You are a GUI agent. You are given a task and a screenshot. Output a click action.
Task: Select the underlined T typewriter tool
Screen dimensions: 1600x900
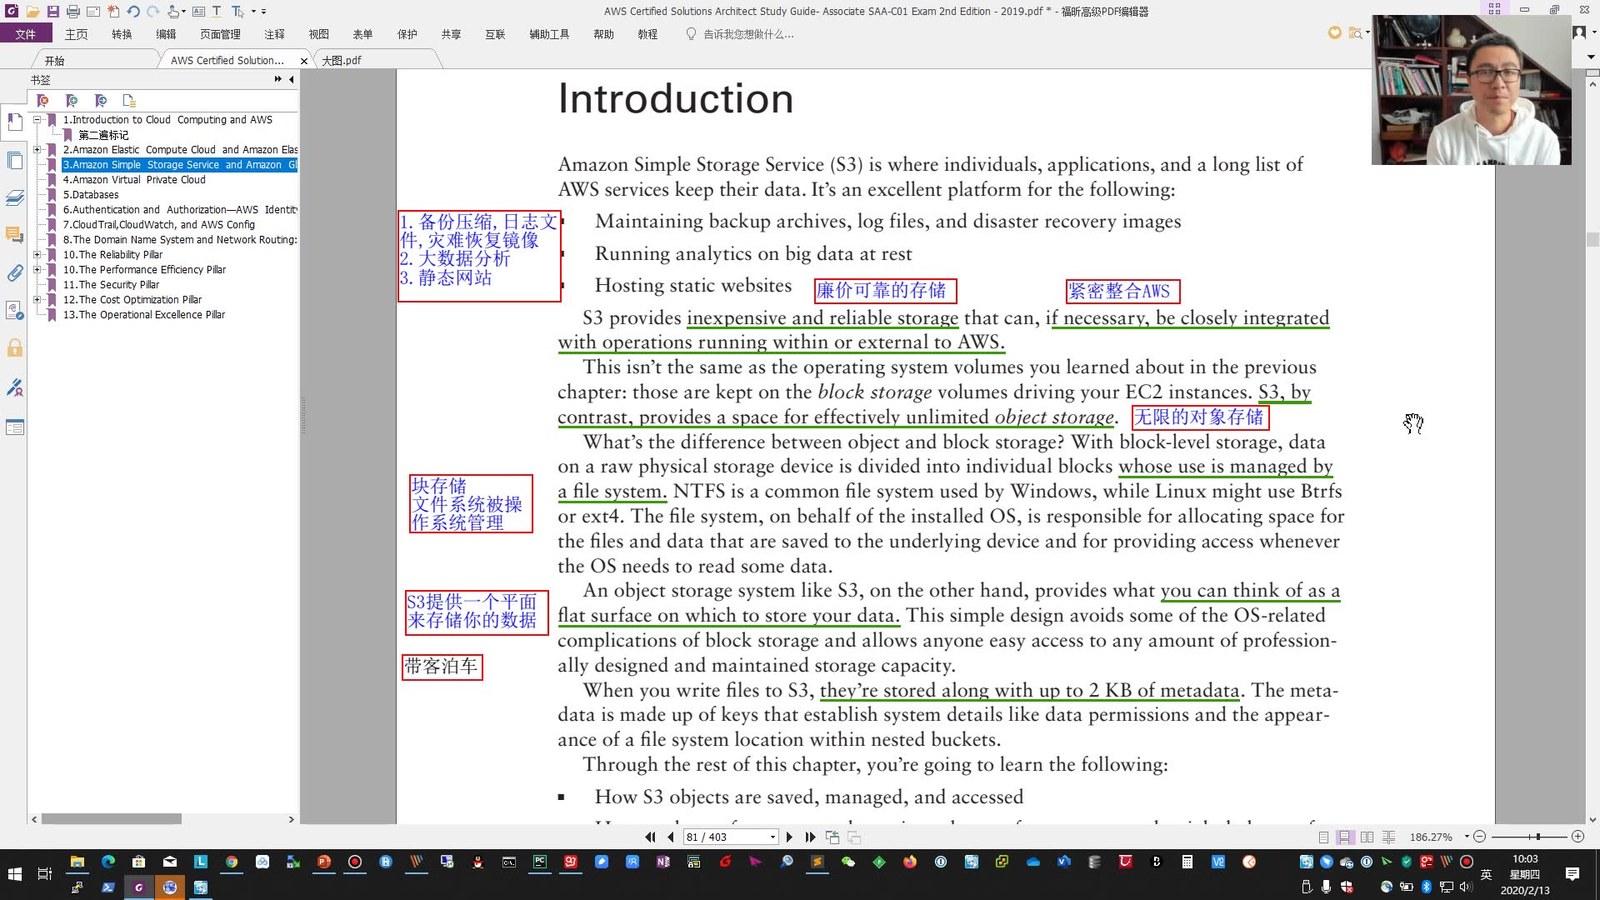point(216,11)
